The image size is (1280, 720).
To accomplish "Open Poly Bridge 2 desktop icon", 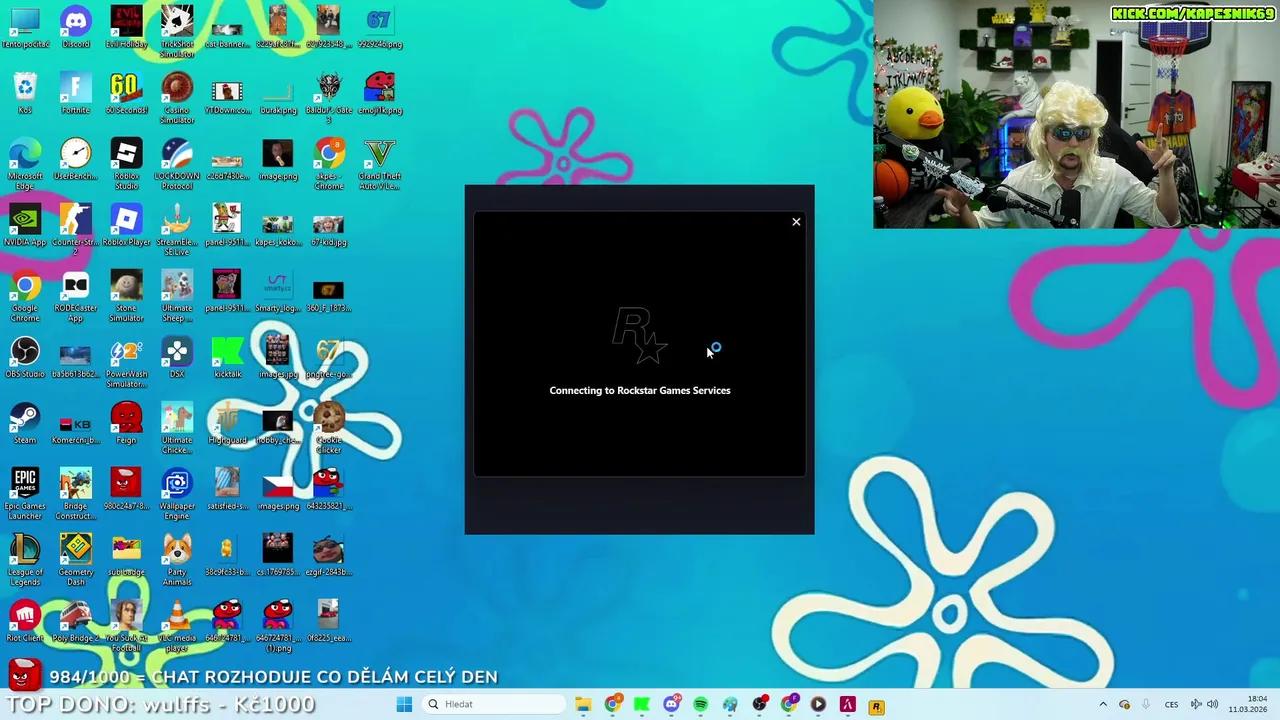I will 75,622.
